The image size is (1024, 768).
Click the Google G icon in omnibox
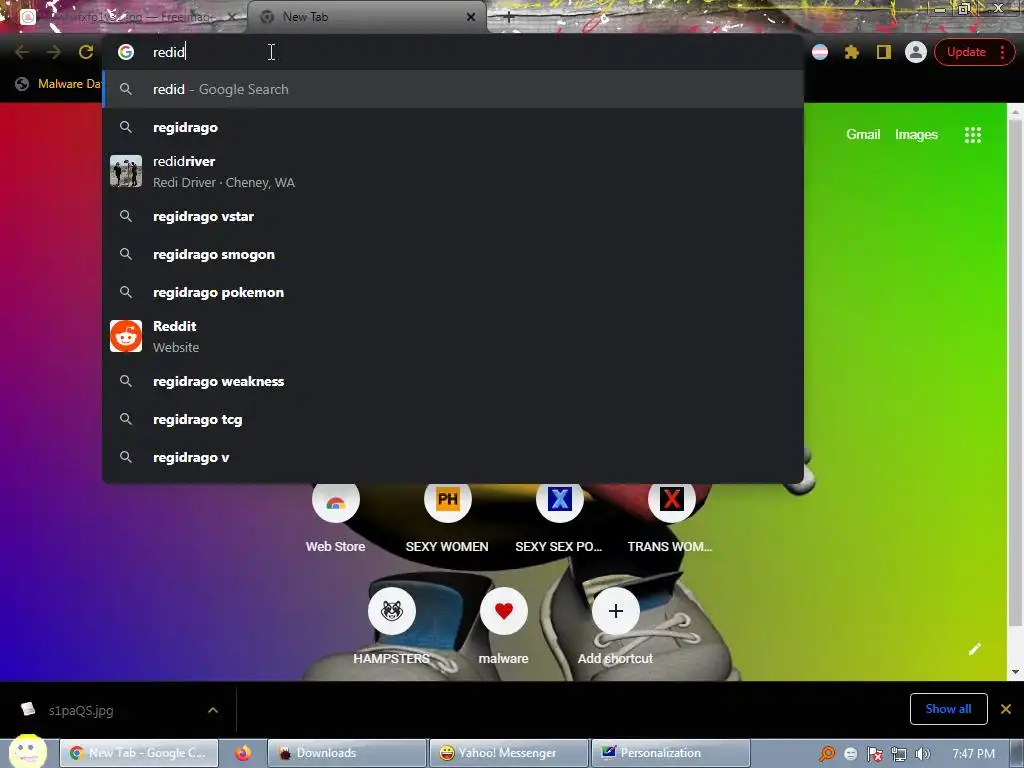pos(126,52)
